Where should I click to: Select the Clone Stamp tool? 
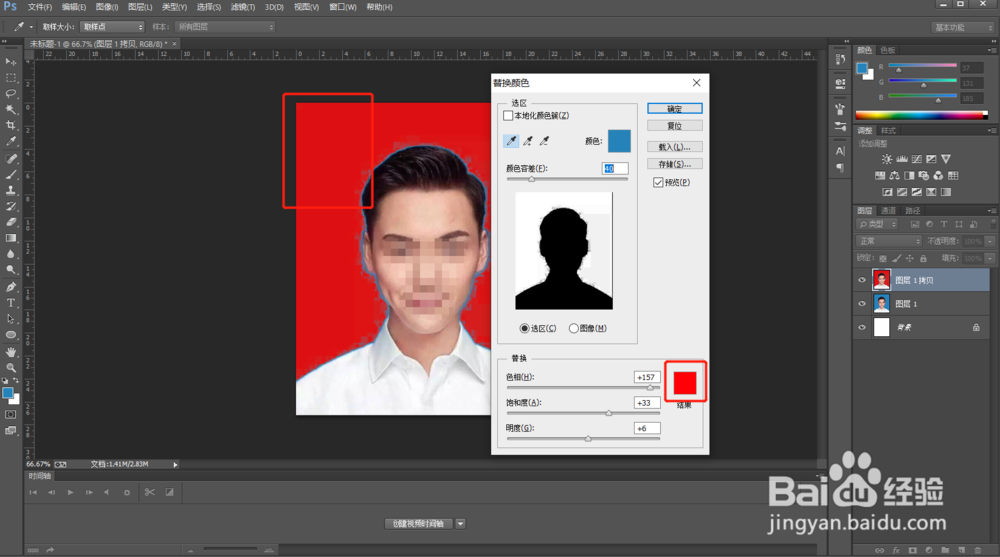[11, 190]
